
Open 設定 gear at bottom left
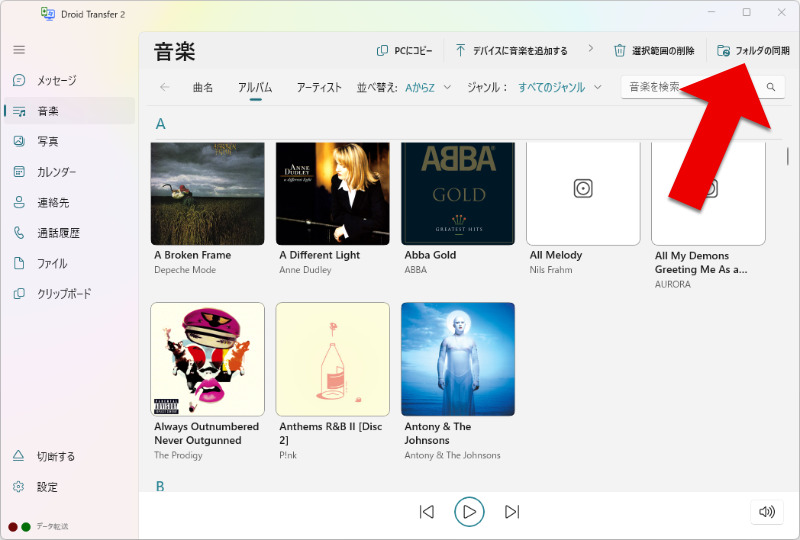(x=46, y=487)
